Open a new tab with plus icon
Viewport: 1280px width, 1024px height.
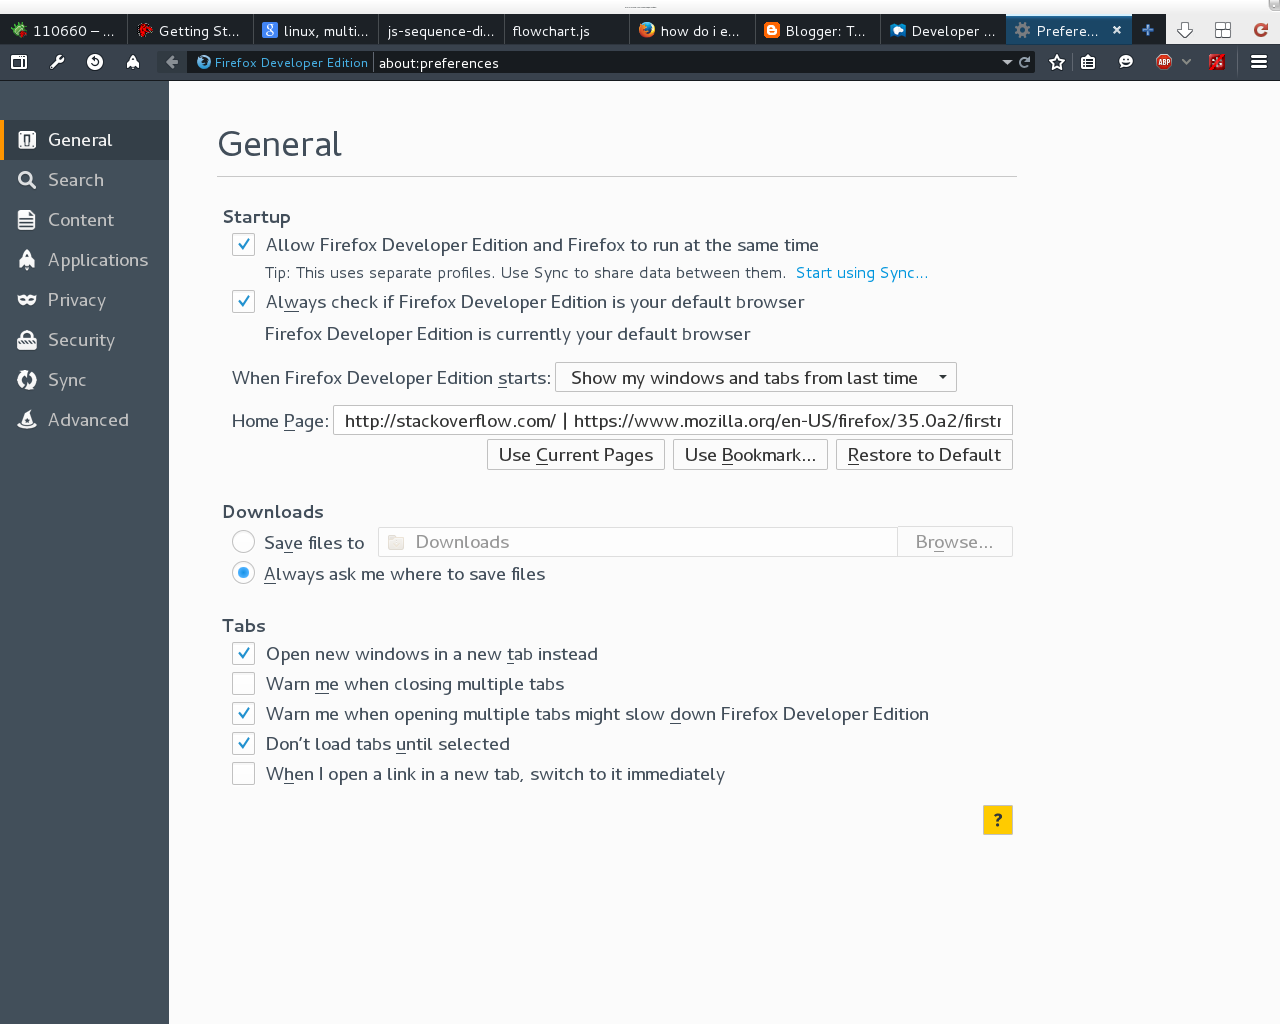coord(1148,30)
